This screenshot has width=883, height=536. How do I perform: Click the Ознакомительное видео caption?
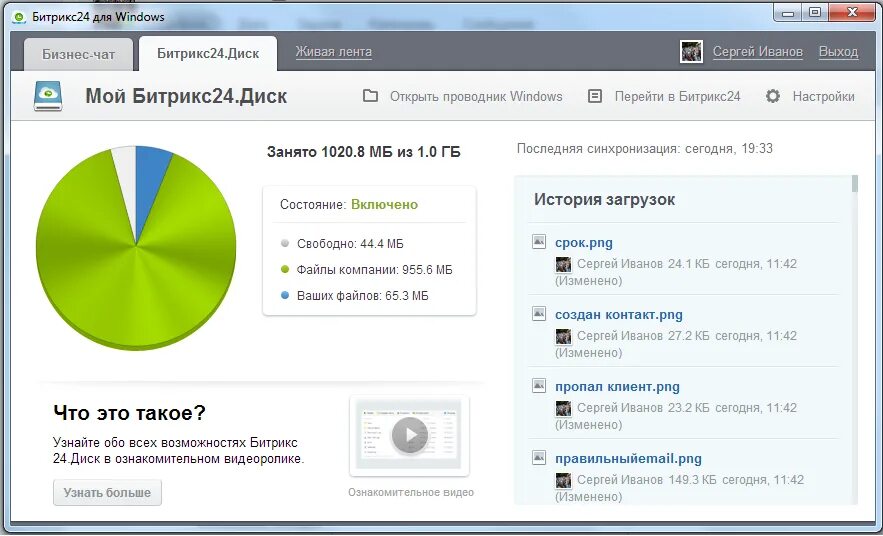point(411,492)
